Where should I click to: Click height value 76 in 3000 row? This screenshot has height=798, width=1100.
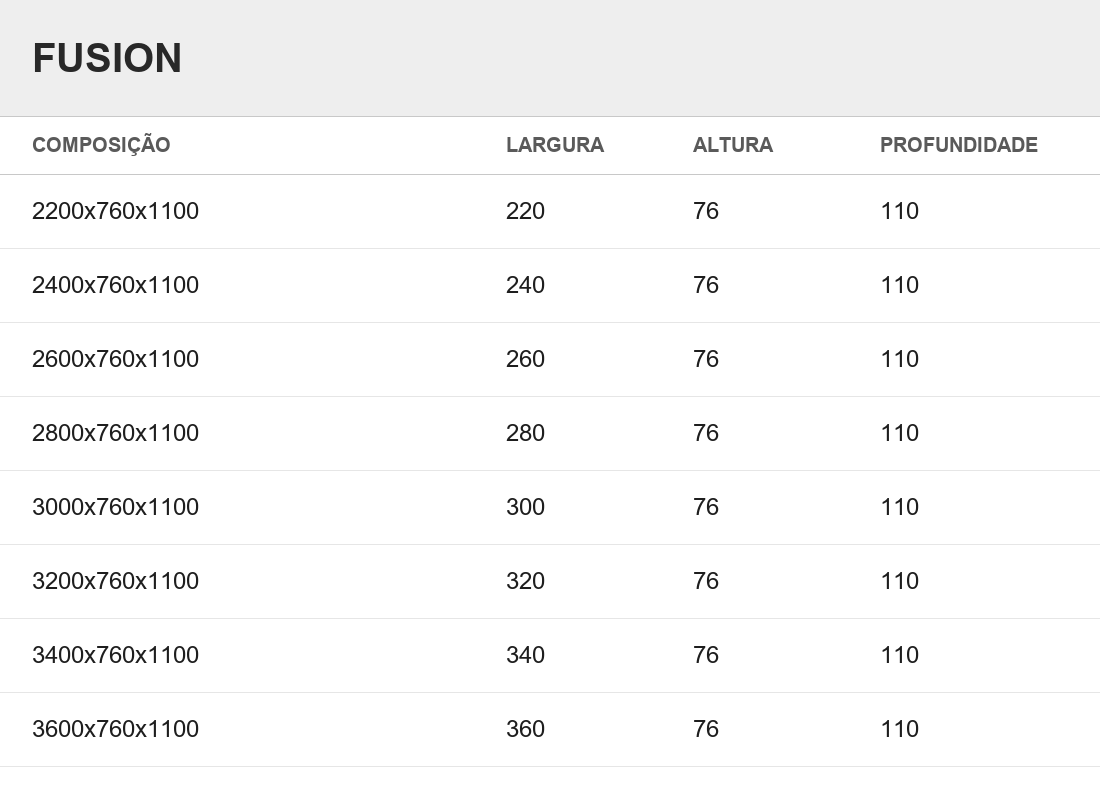(x=706, y=507)
